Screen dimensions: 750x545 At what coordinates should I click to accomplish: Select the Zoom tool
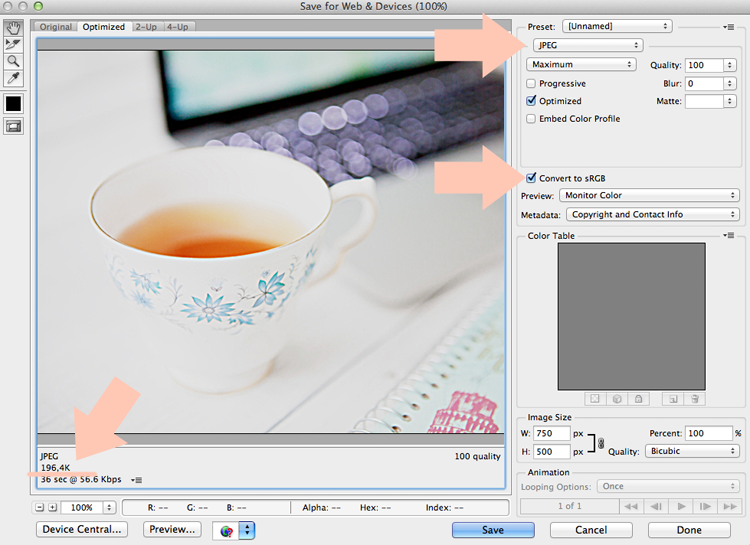tap(13, 61)
